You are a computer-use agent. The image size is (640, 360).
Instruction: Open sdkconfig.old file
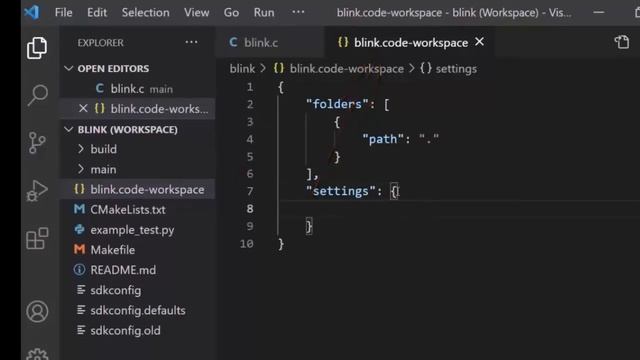click(125, 331)
